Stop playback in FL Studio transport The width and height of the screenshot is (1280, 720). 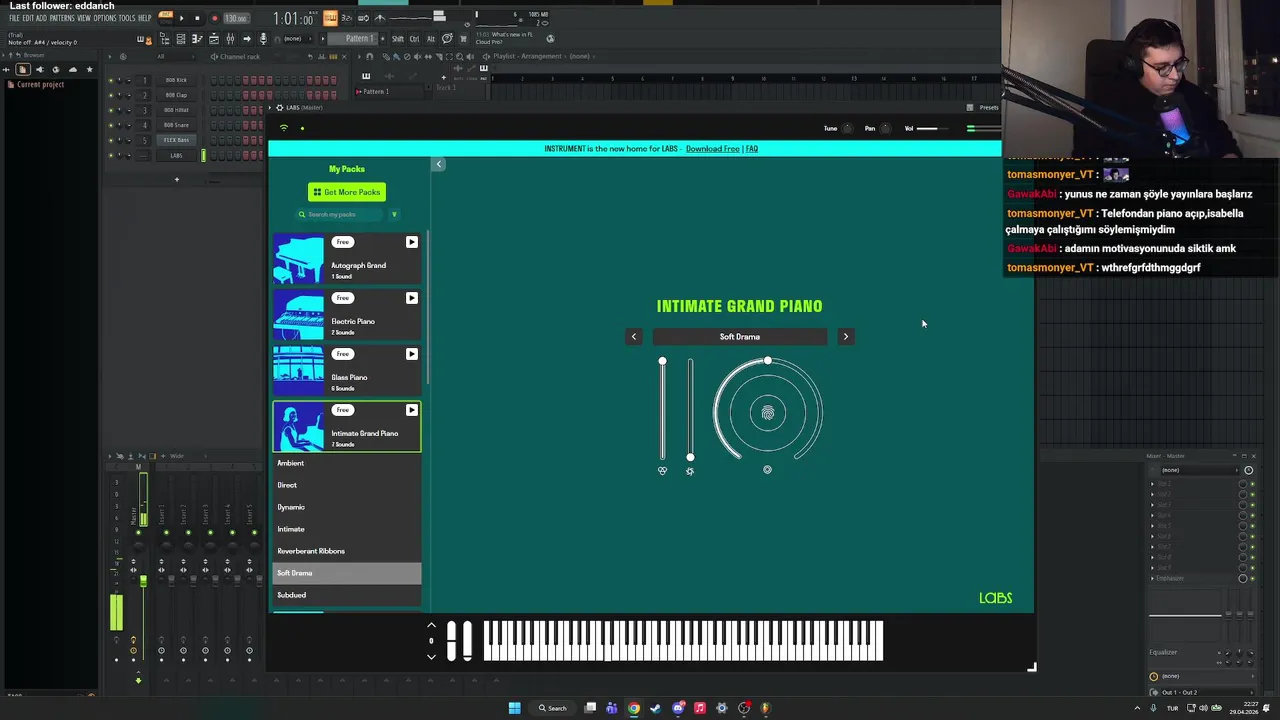coord(197,18)
